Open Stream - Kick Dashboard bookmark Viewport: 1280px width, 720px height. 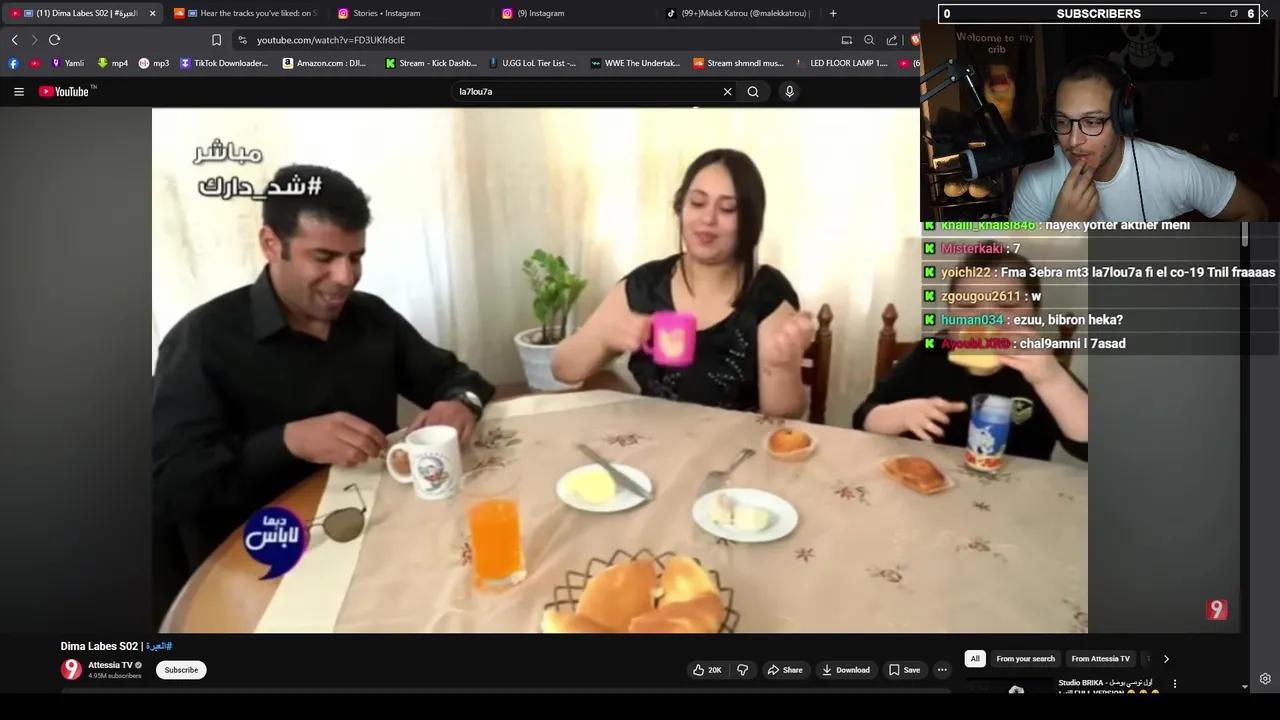click(431, 63)
